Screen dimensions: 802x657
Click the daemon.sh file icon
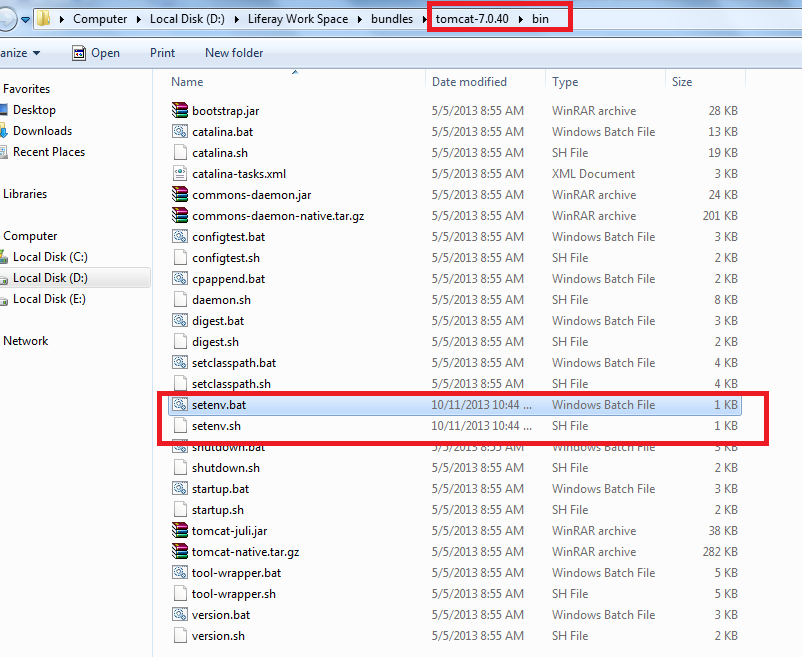click(x=180, y=299)
